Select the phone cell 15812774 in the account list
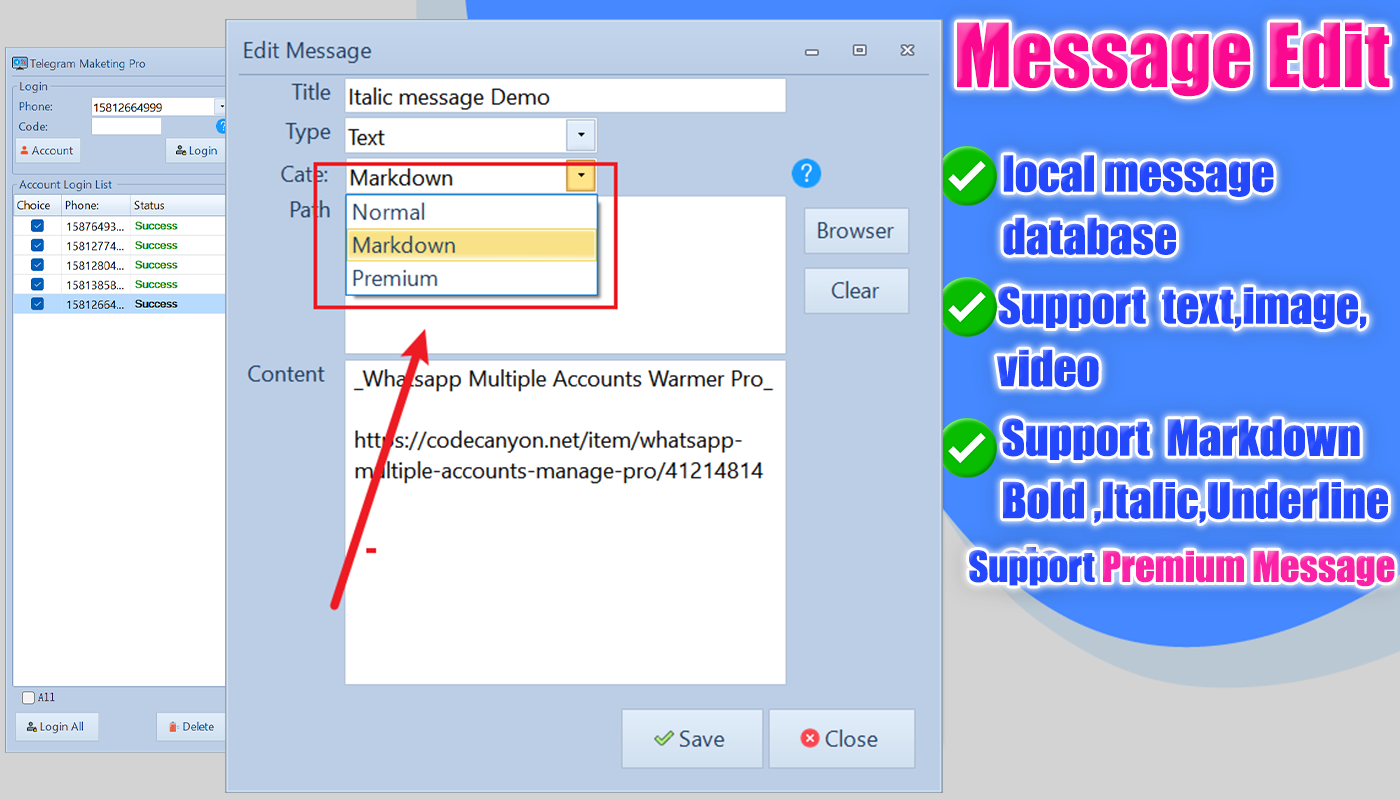1400x800 pixels. [95, 245]
